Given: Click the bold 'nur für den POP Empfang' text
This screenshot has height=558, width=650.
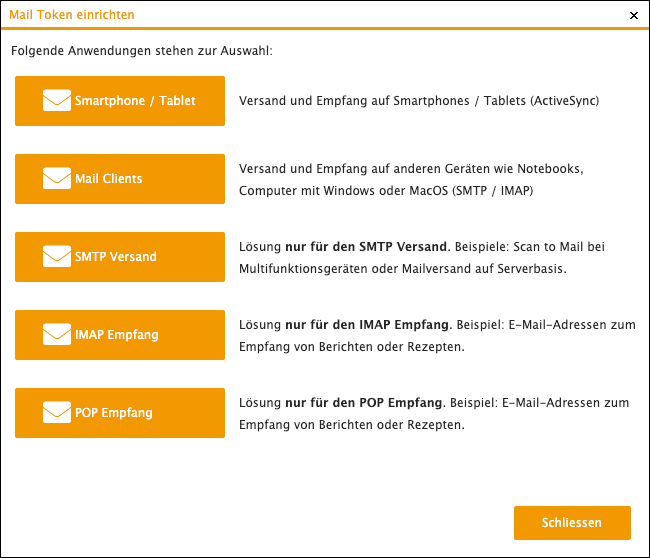Looking at the screenshot, I should tap(364, 403).
